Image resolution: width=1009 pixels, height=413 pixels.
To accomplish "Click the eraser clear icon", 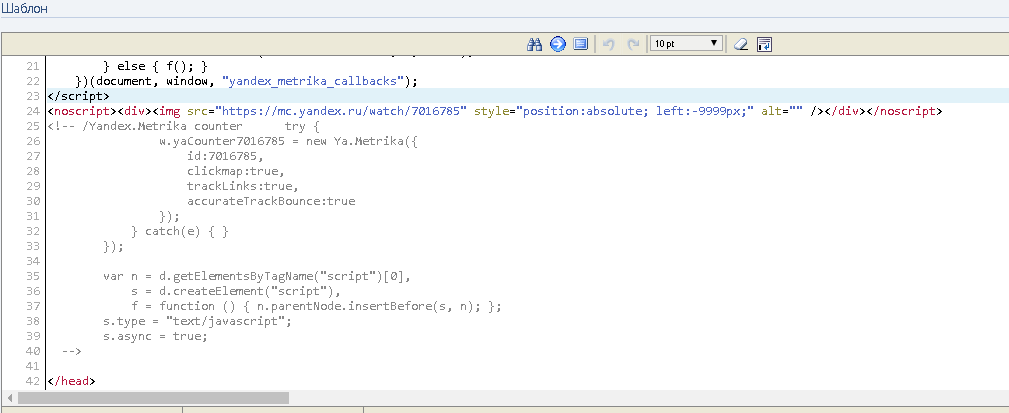I will click(741, 44).
